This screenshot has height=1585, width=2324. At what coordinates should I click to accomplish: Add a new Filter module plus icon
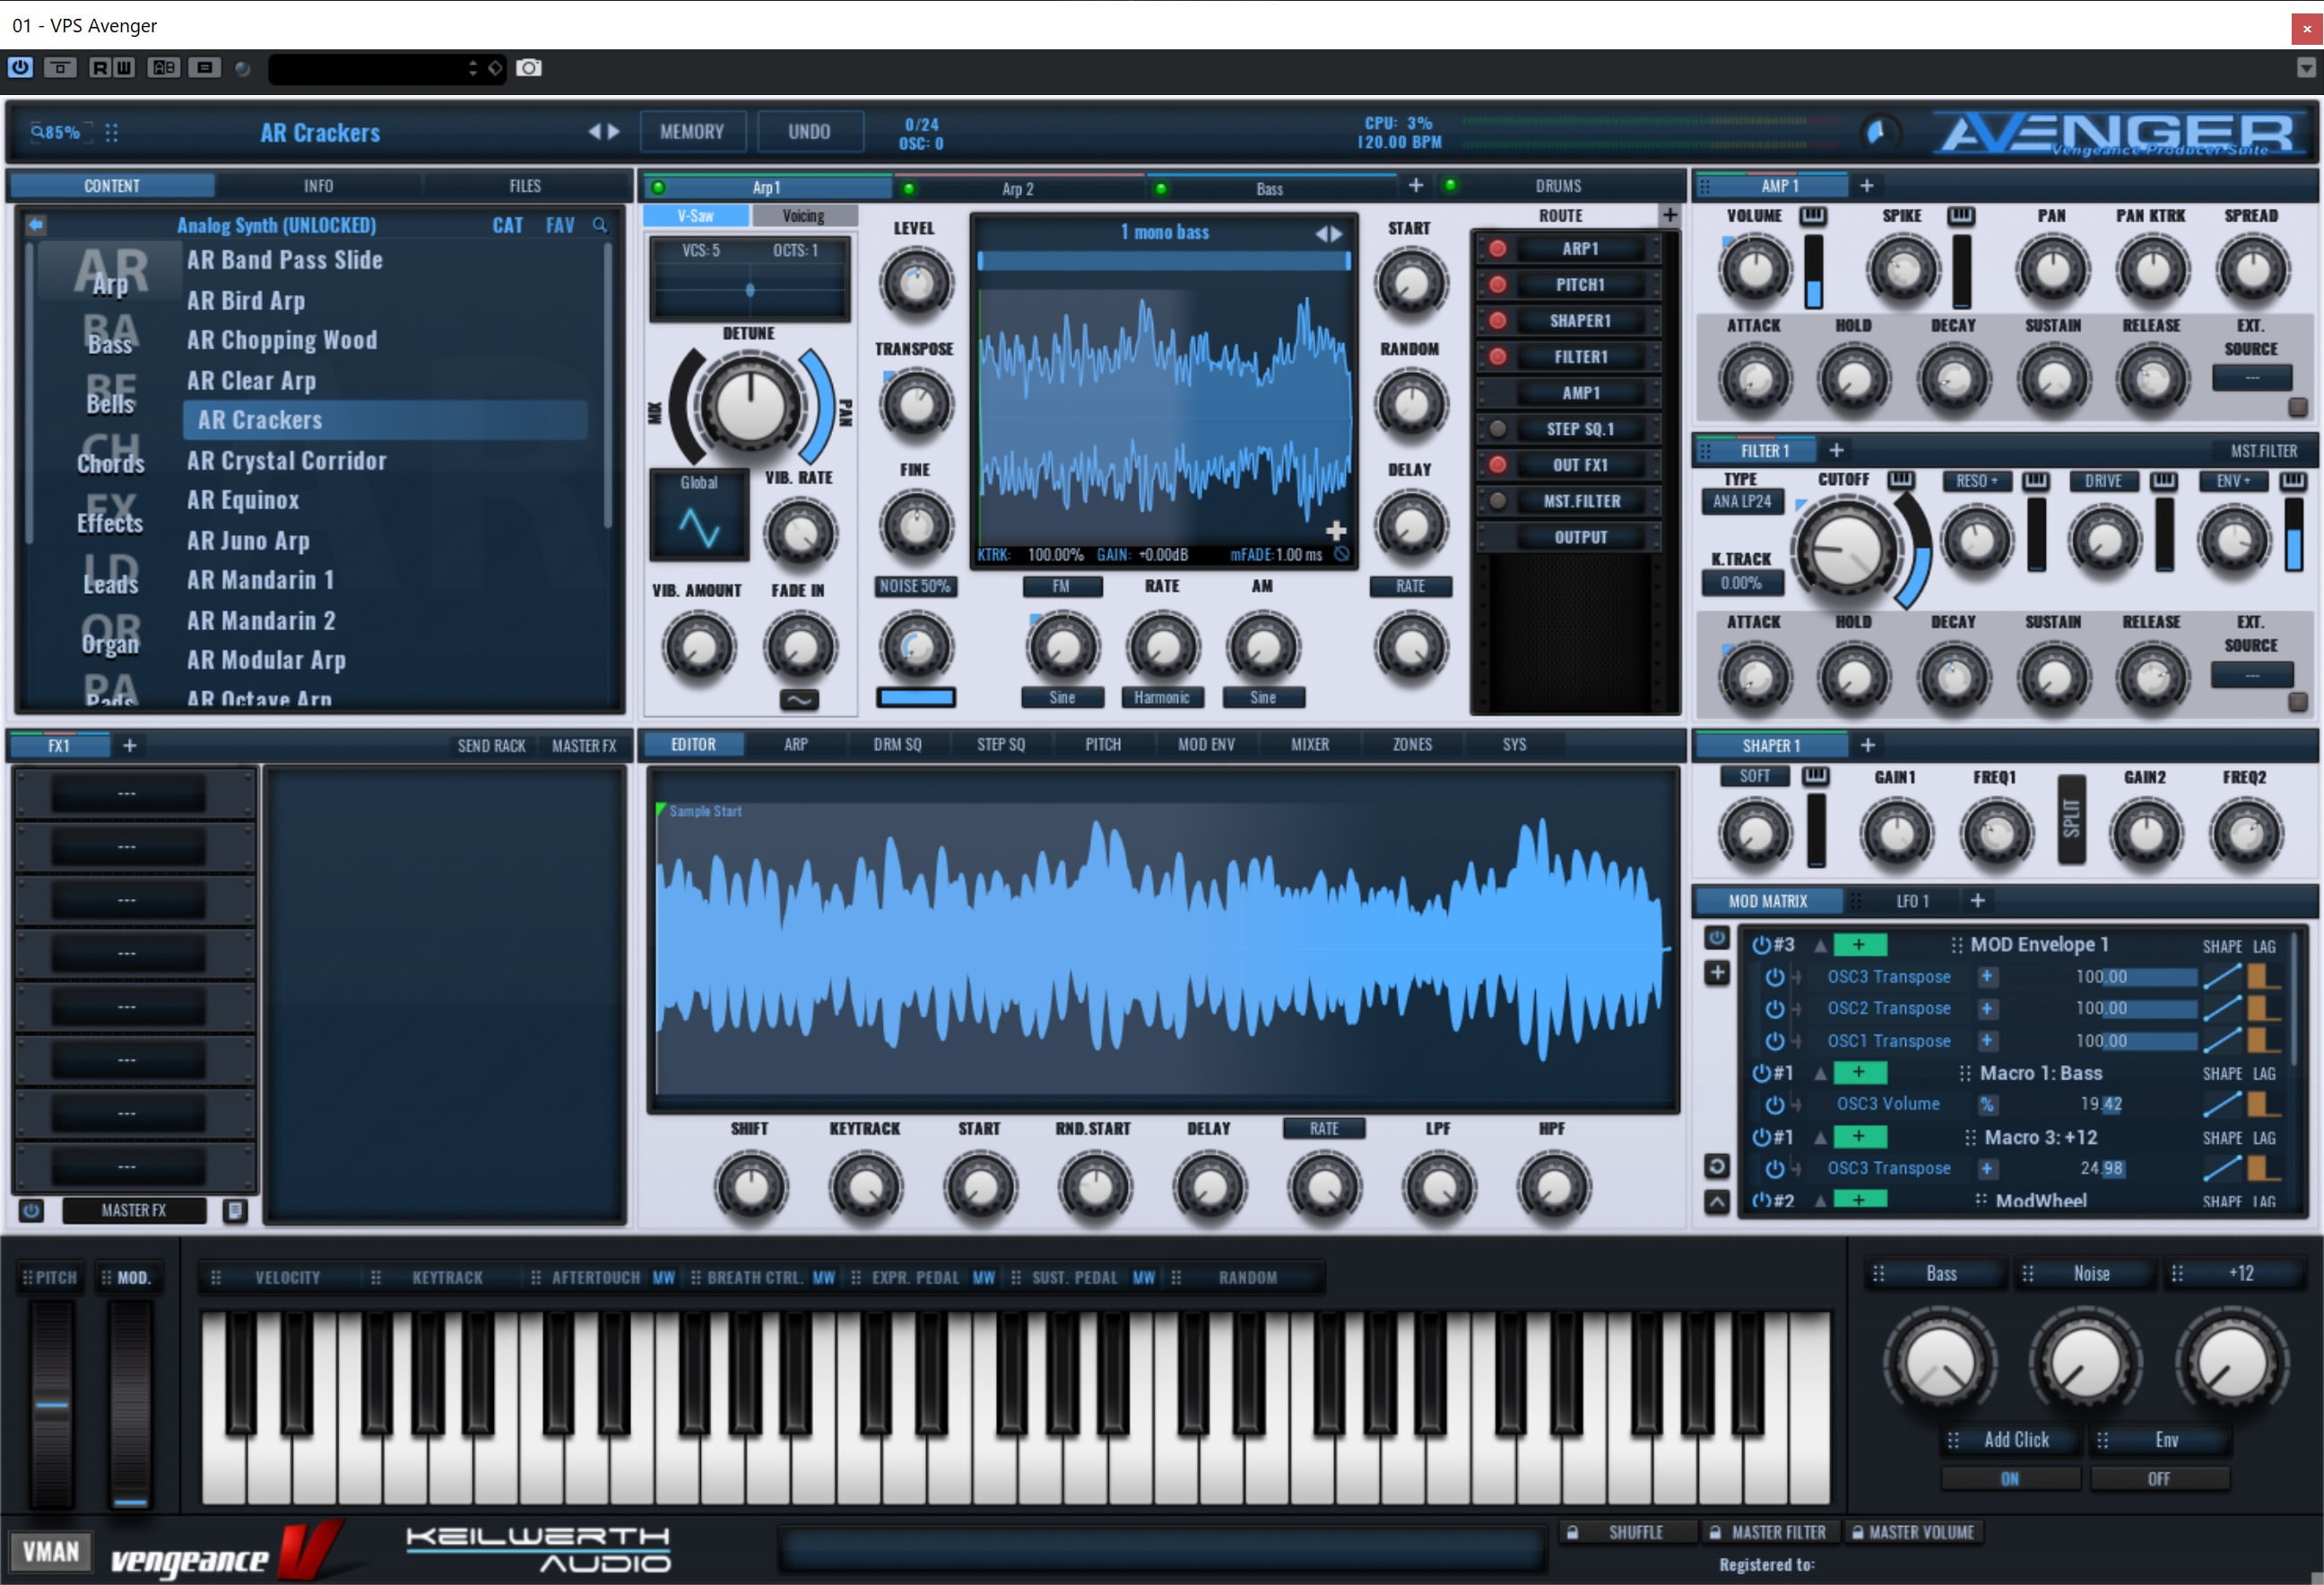pyautogui.click(x=1836, y=451)
